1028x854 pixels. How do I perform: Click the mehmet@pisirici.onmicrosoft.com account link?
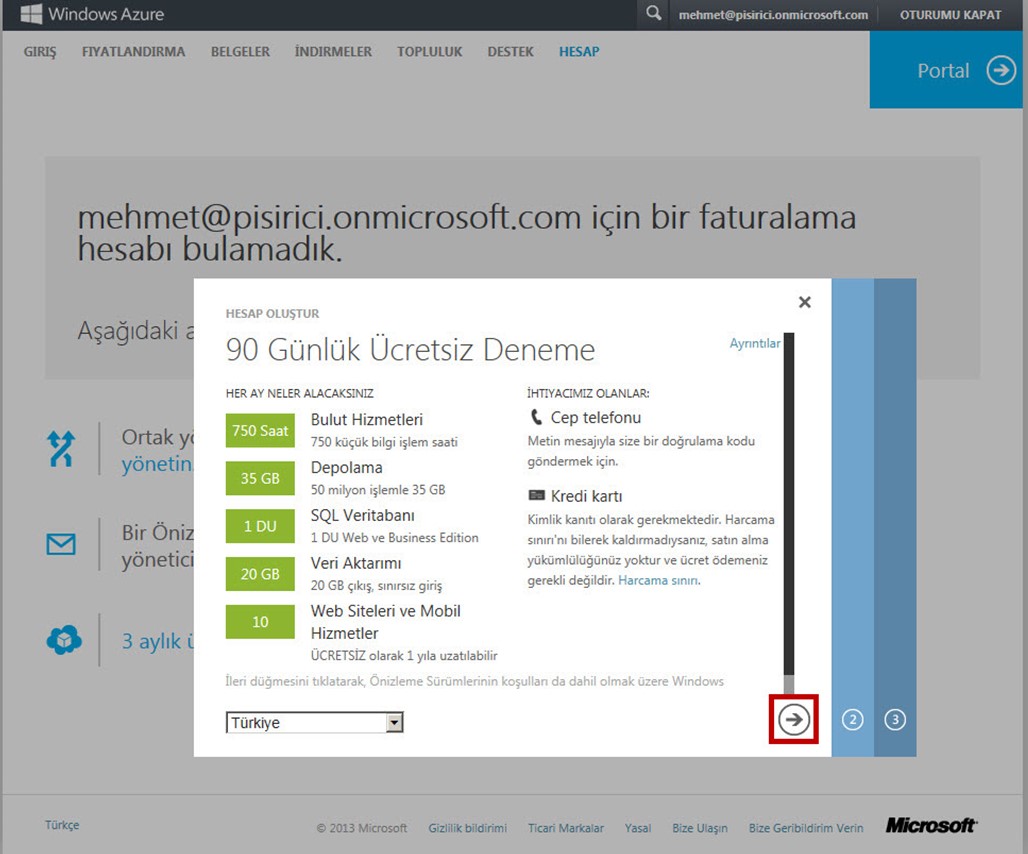tap(773, 15)
